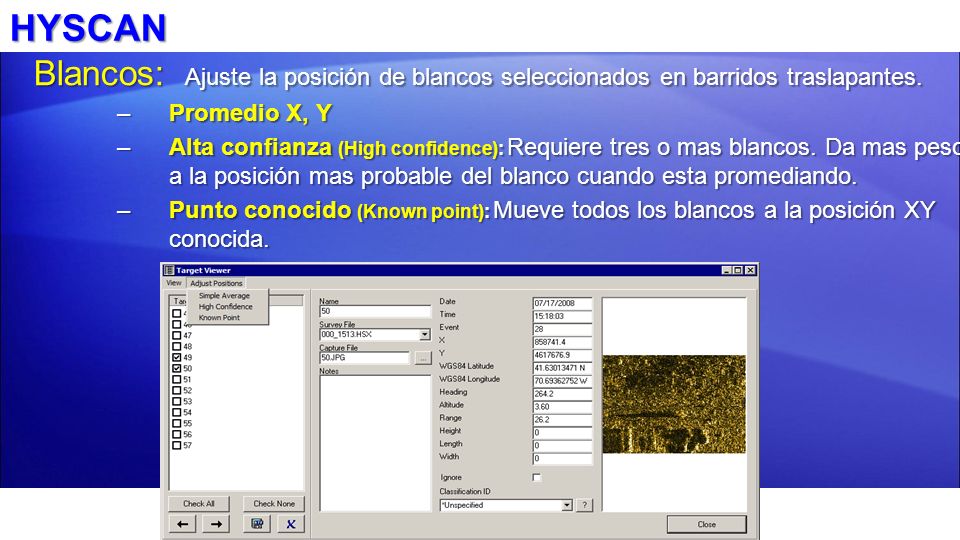The image size is (960, 540).
Task: Click the Range field 26.2
Action: (562, 420)
